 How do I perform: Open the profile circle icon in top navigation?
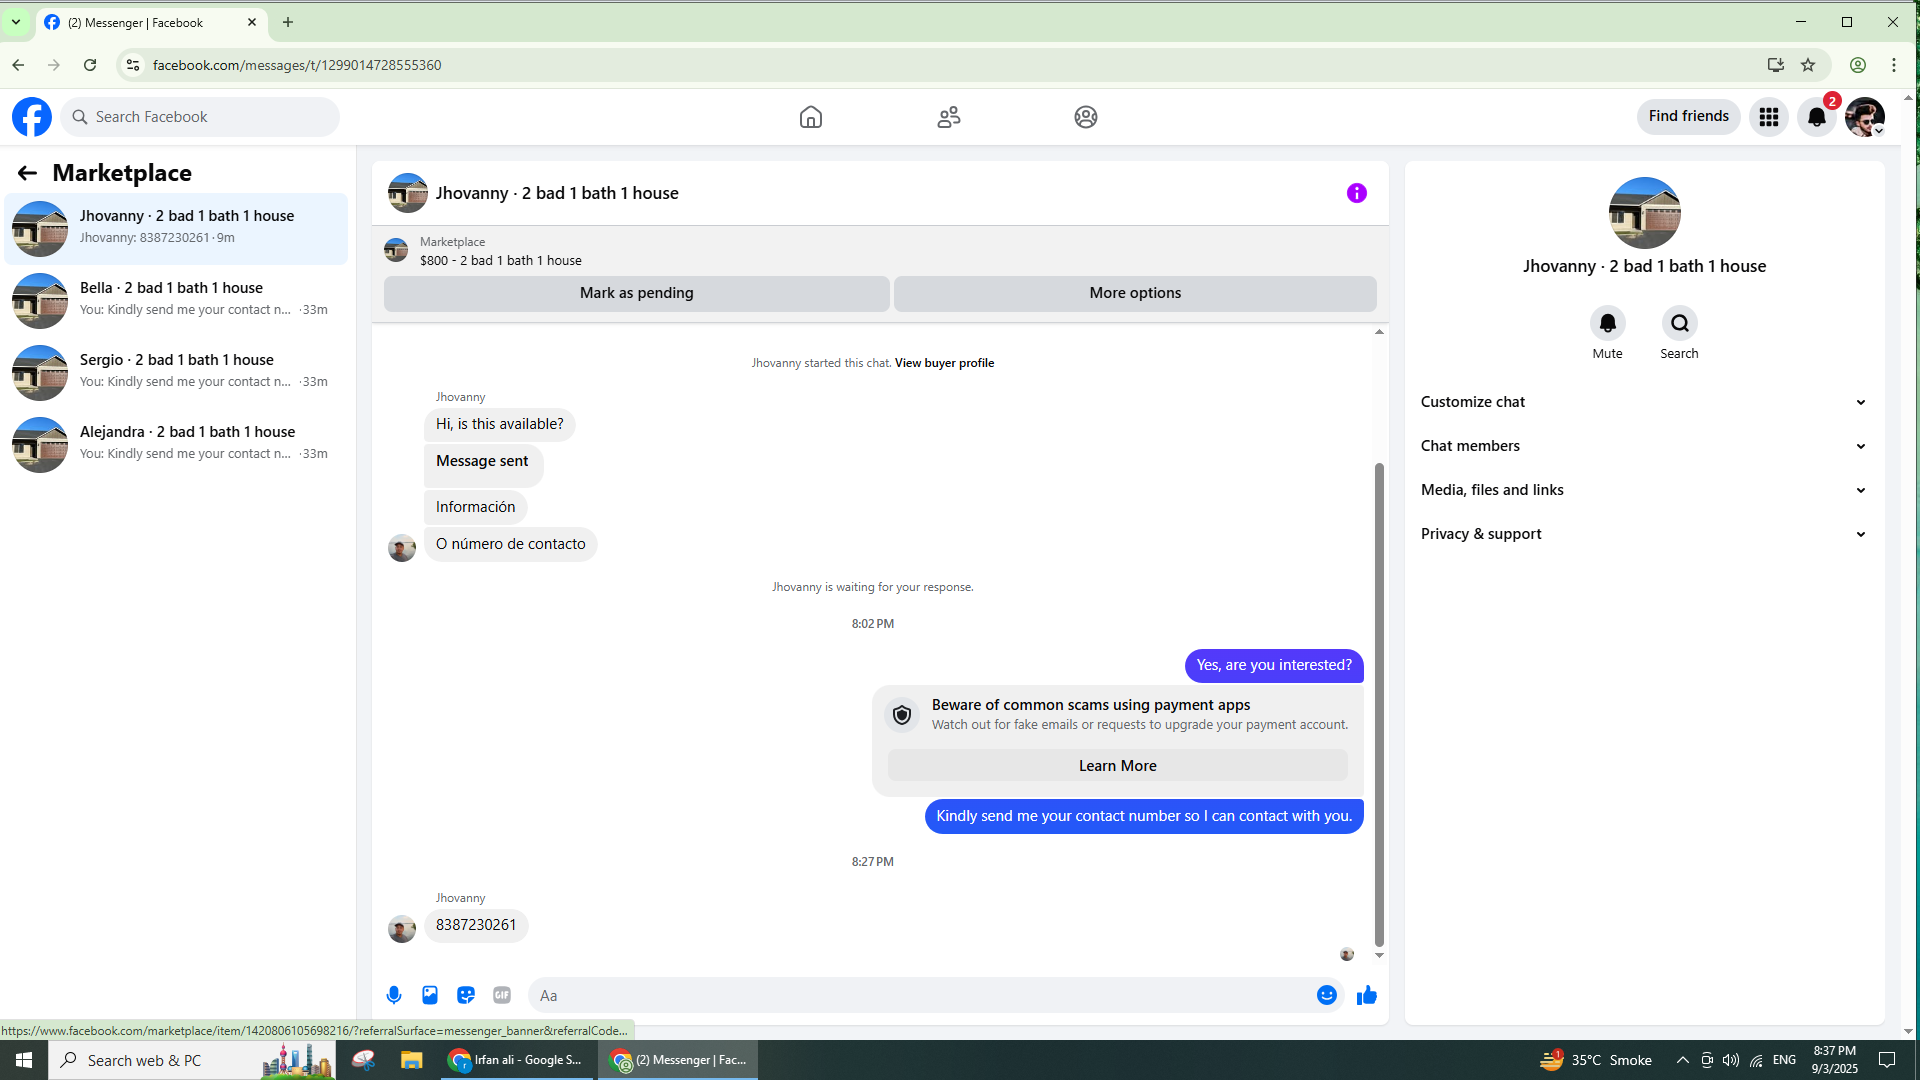point(1086,117)
